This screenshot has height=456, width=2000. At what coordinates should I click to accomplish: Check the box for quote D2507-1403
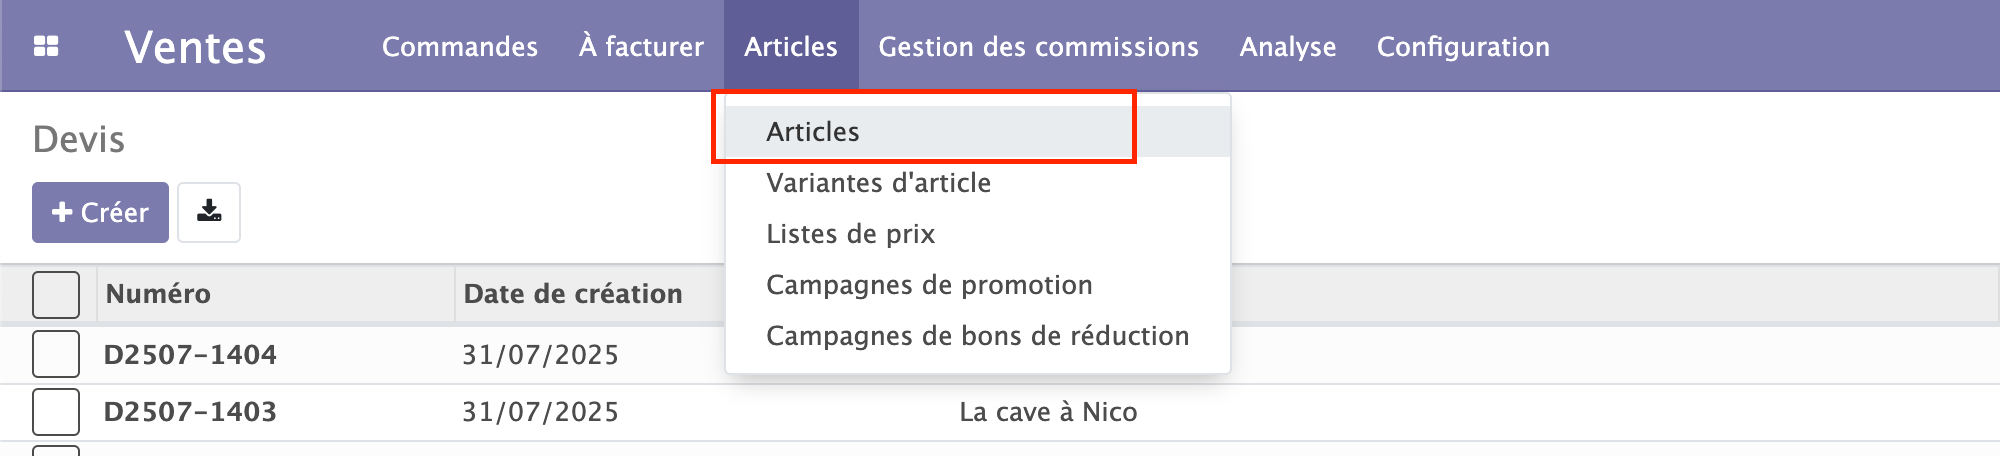[x=56, y=411]
